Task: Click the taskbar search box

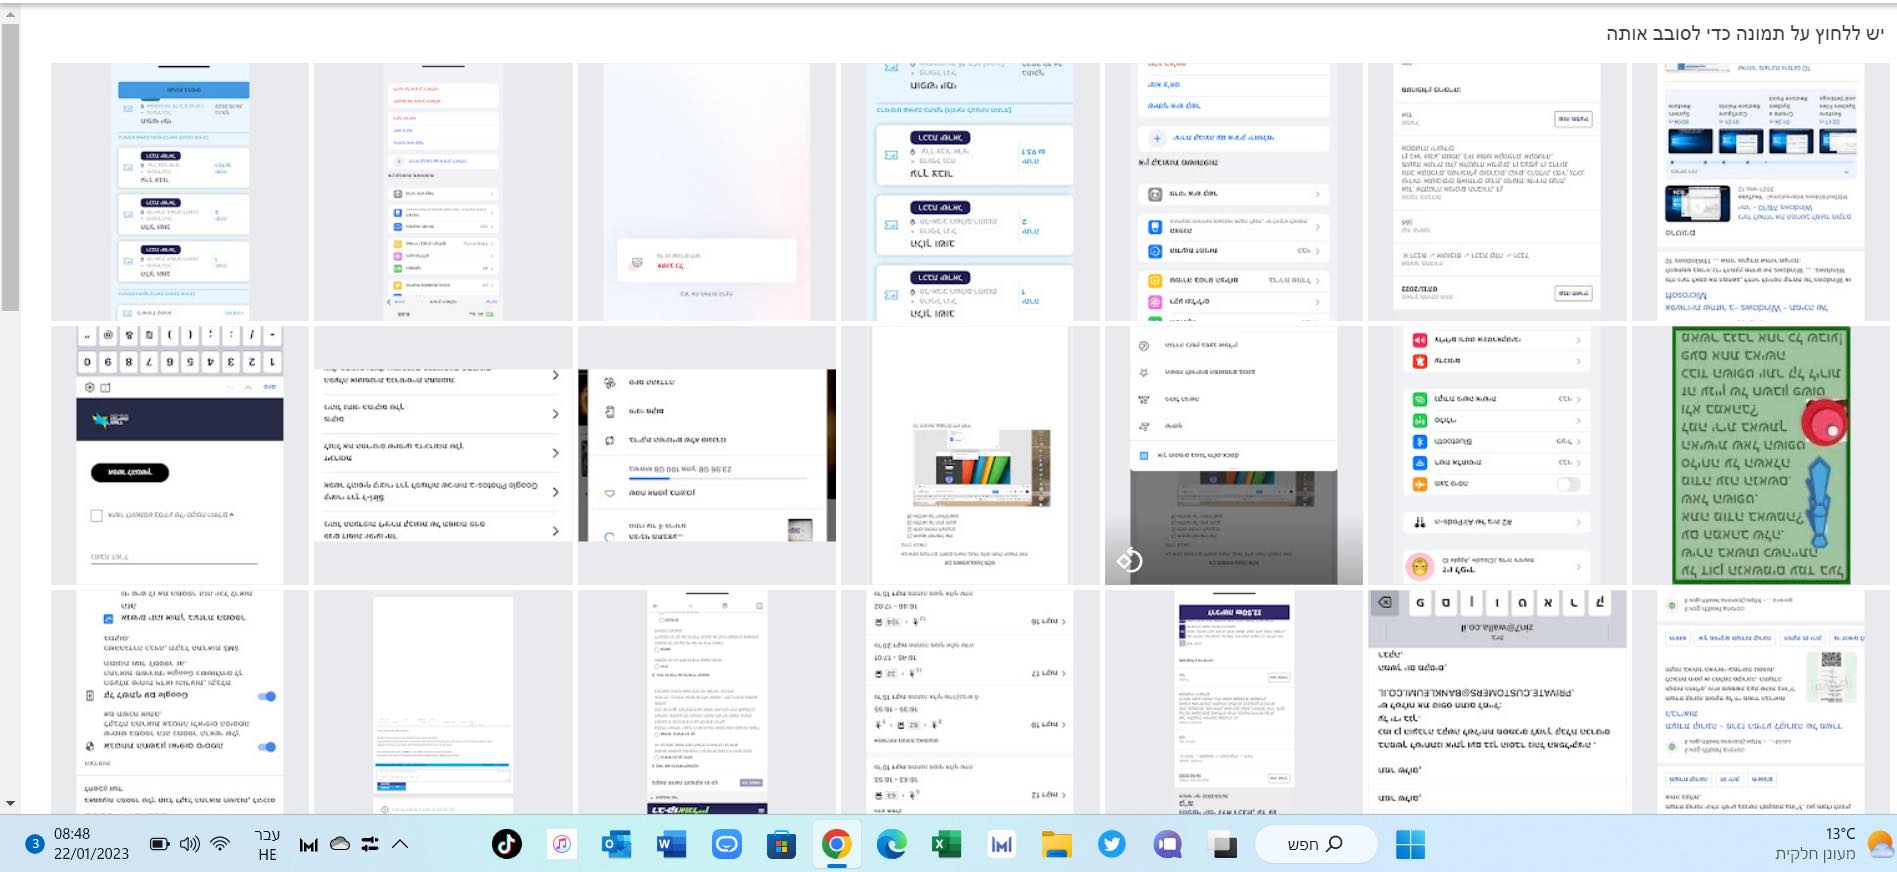Action: (x=1315, y=845)
